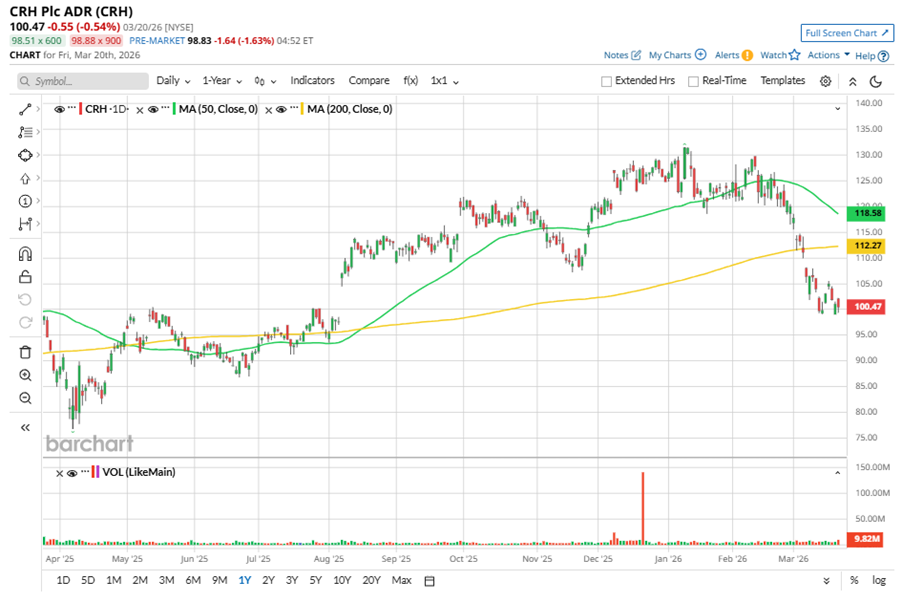The height and width of the screenshot is (602, 902).
Task: Click the MA 200 yellow color swatch
Action: coord(302,109)
